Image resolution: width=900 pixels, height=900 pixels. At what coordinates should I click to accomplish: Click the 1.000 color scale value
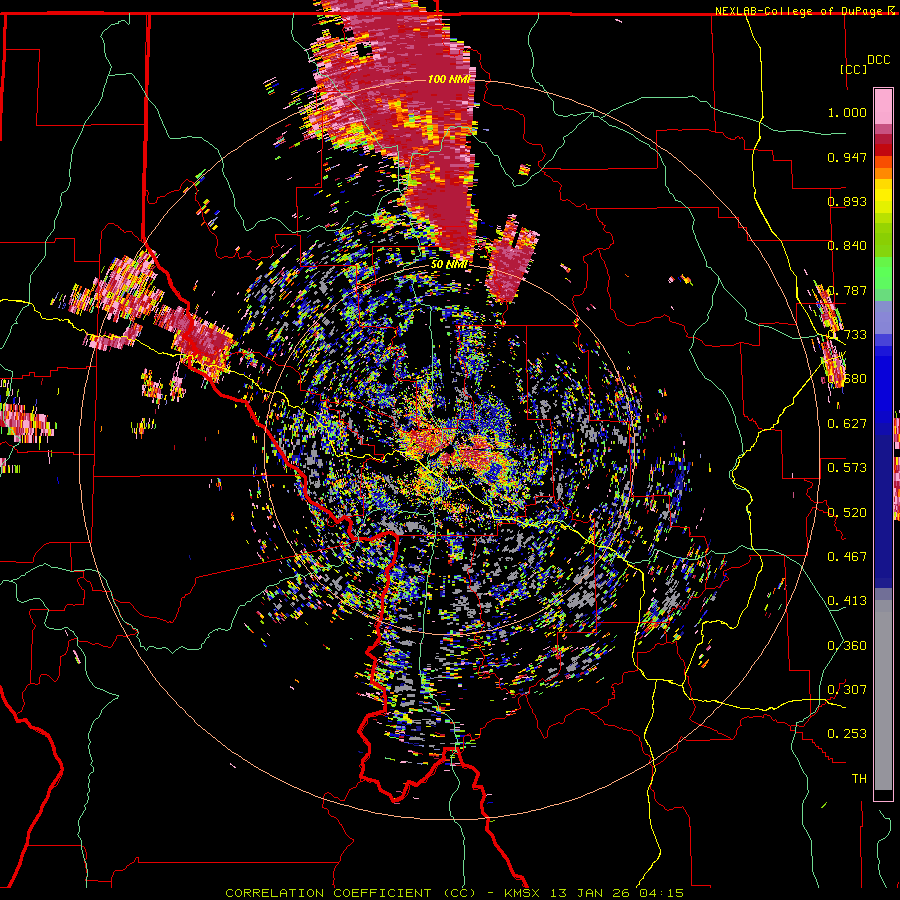847,112
